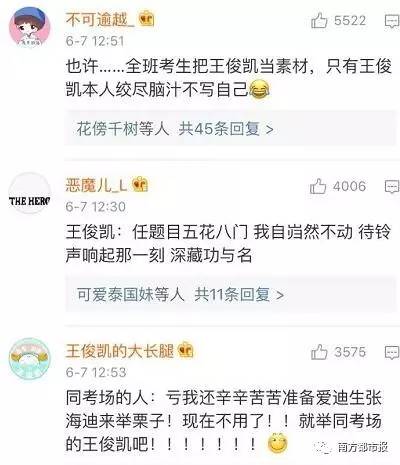Reply to 恶魔儿_L via comment bubble icon

pyautogui.click(x=392, y=187)
